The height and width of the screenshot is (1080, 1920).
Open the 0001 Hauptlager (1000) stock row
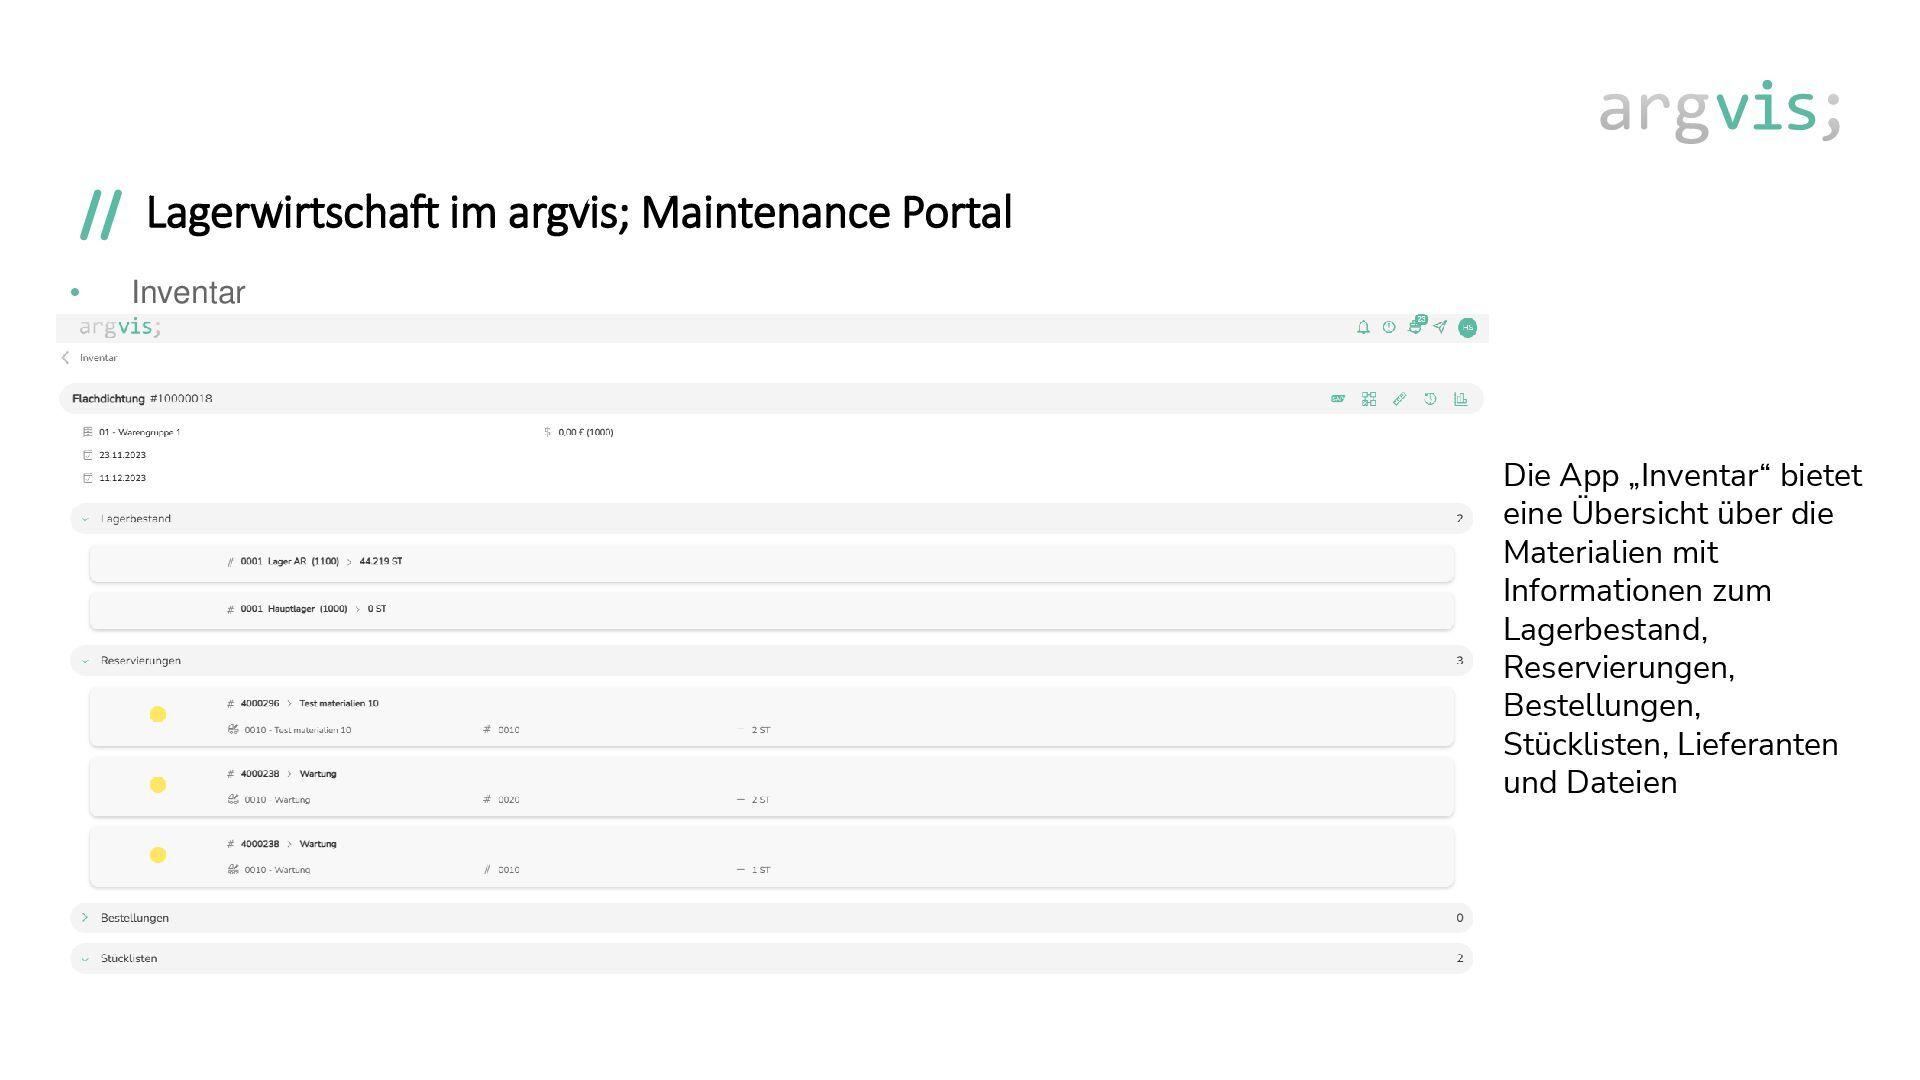[x=771, y=610]
